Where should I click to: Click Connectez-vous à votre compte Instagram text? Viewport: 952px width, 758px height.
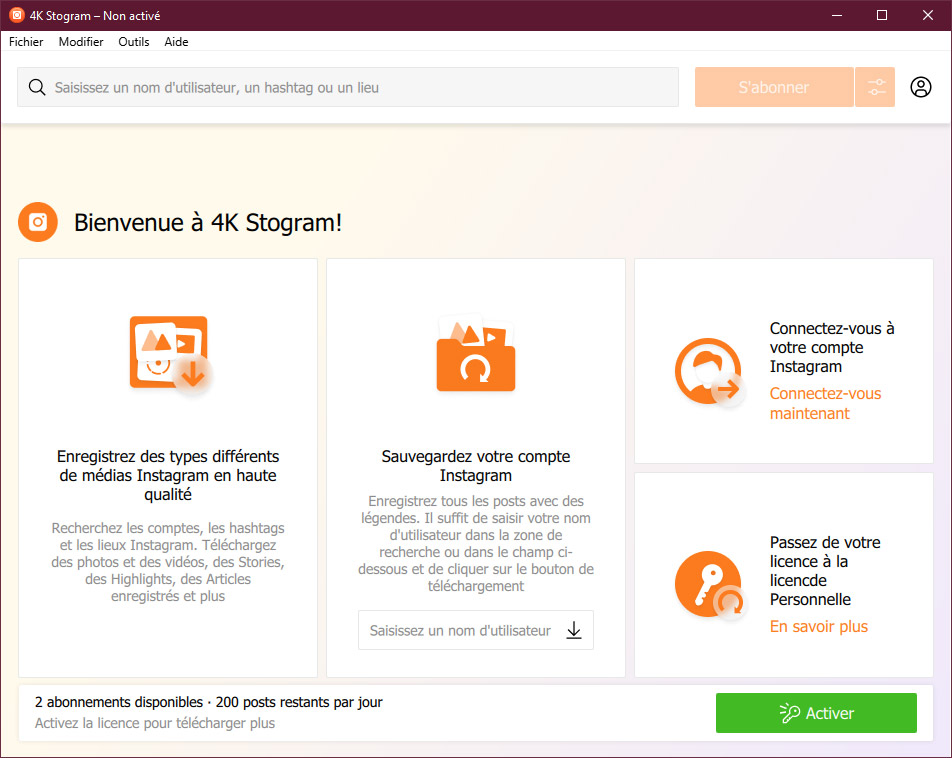832,347
